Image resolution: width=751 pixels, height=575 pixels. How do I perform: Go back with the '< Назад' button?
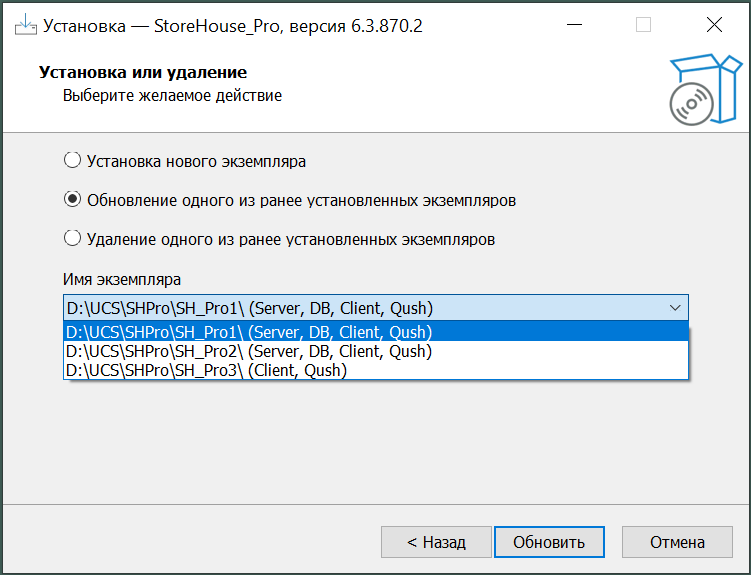436,542
